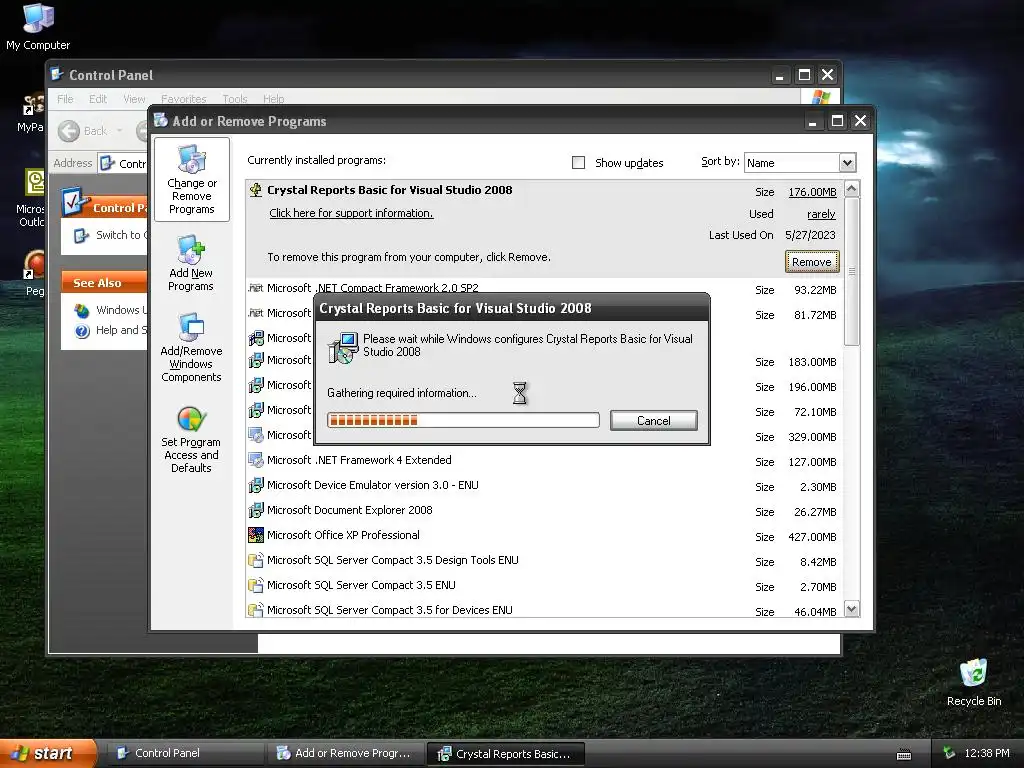Switch to Control Panel taskbar button
The height and width of the screenshot is (768, 1024).
(184, 754)
